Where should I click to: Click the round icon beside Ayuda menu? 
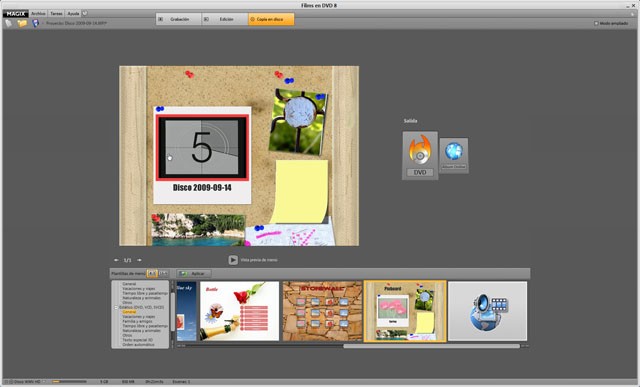85,13
